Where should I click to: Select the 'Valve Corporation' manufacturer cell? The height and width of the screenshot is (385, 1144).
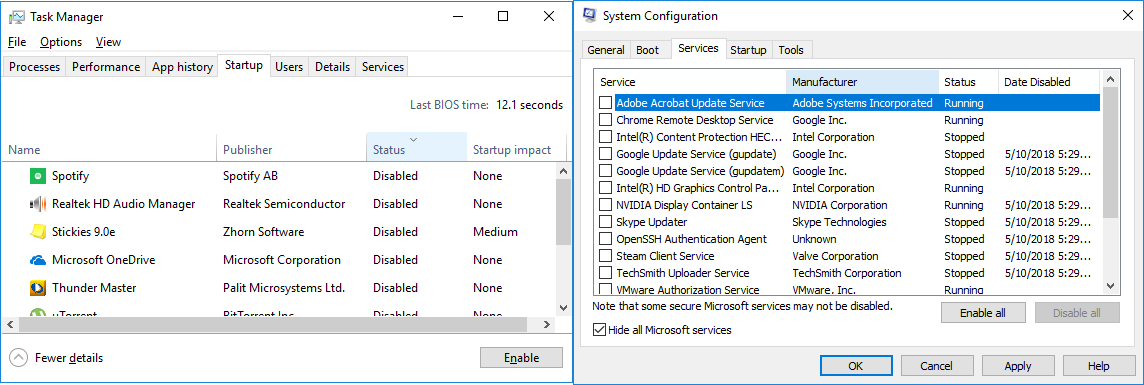tap(835, 256)
